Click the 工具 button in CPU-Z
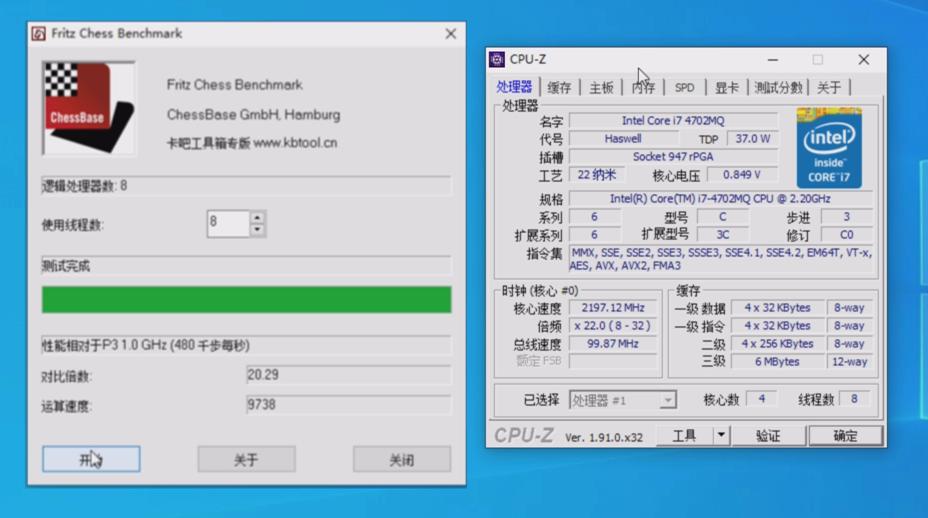Screen dimensions: 928x518 685,436
